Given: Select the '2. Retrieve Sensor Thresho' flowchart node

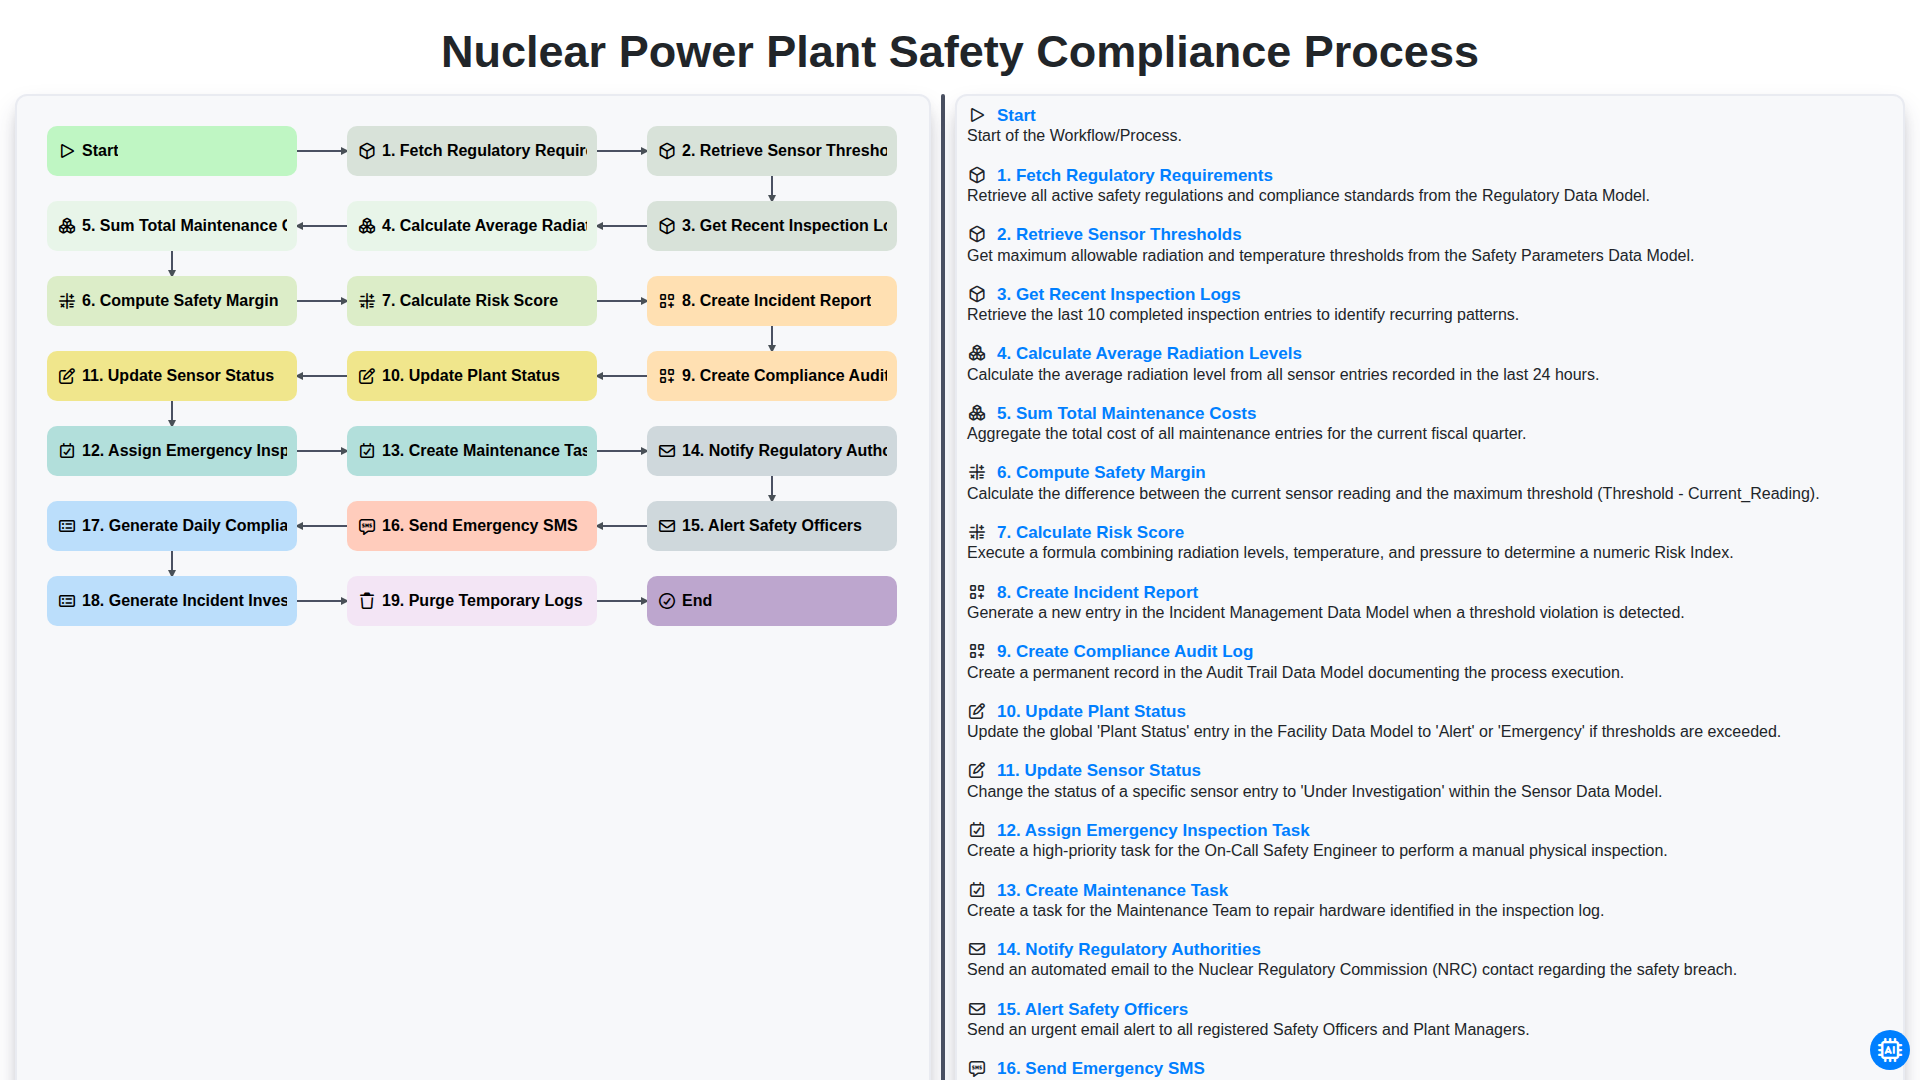Looking at the screenshot, I should (x=772, y=151).
